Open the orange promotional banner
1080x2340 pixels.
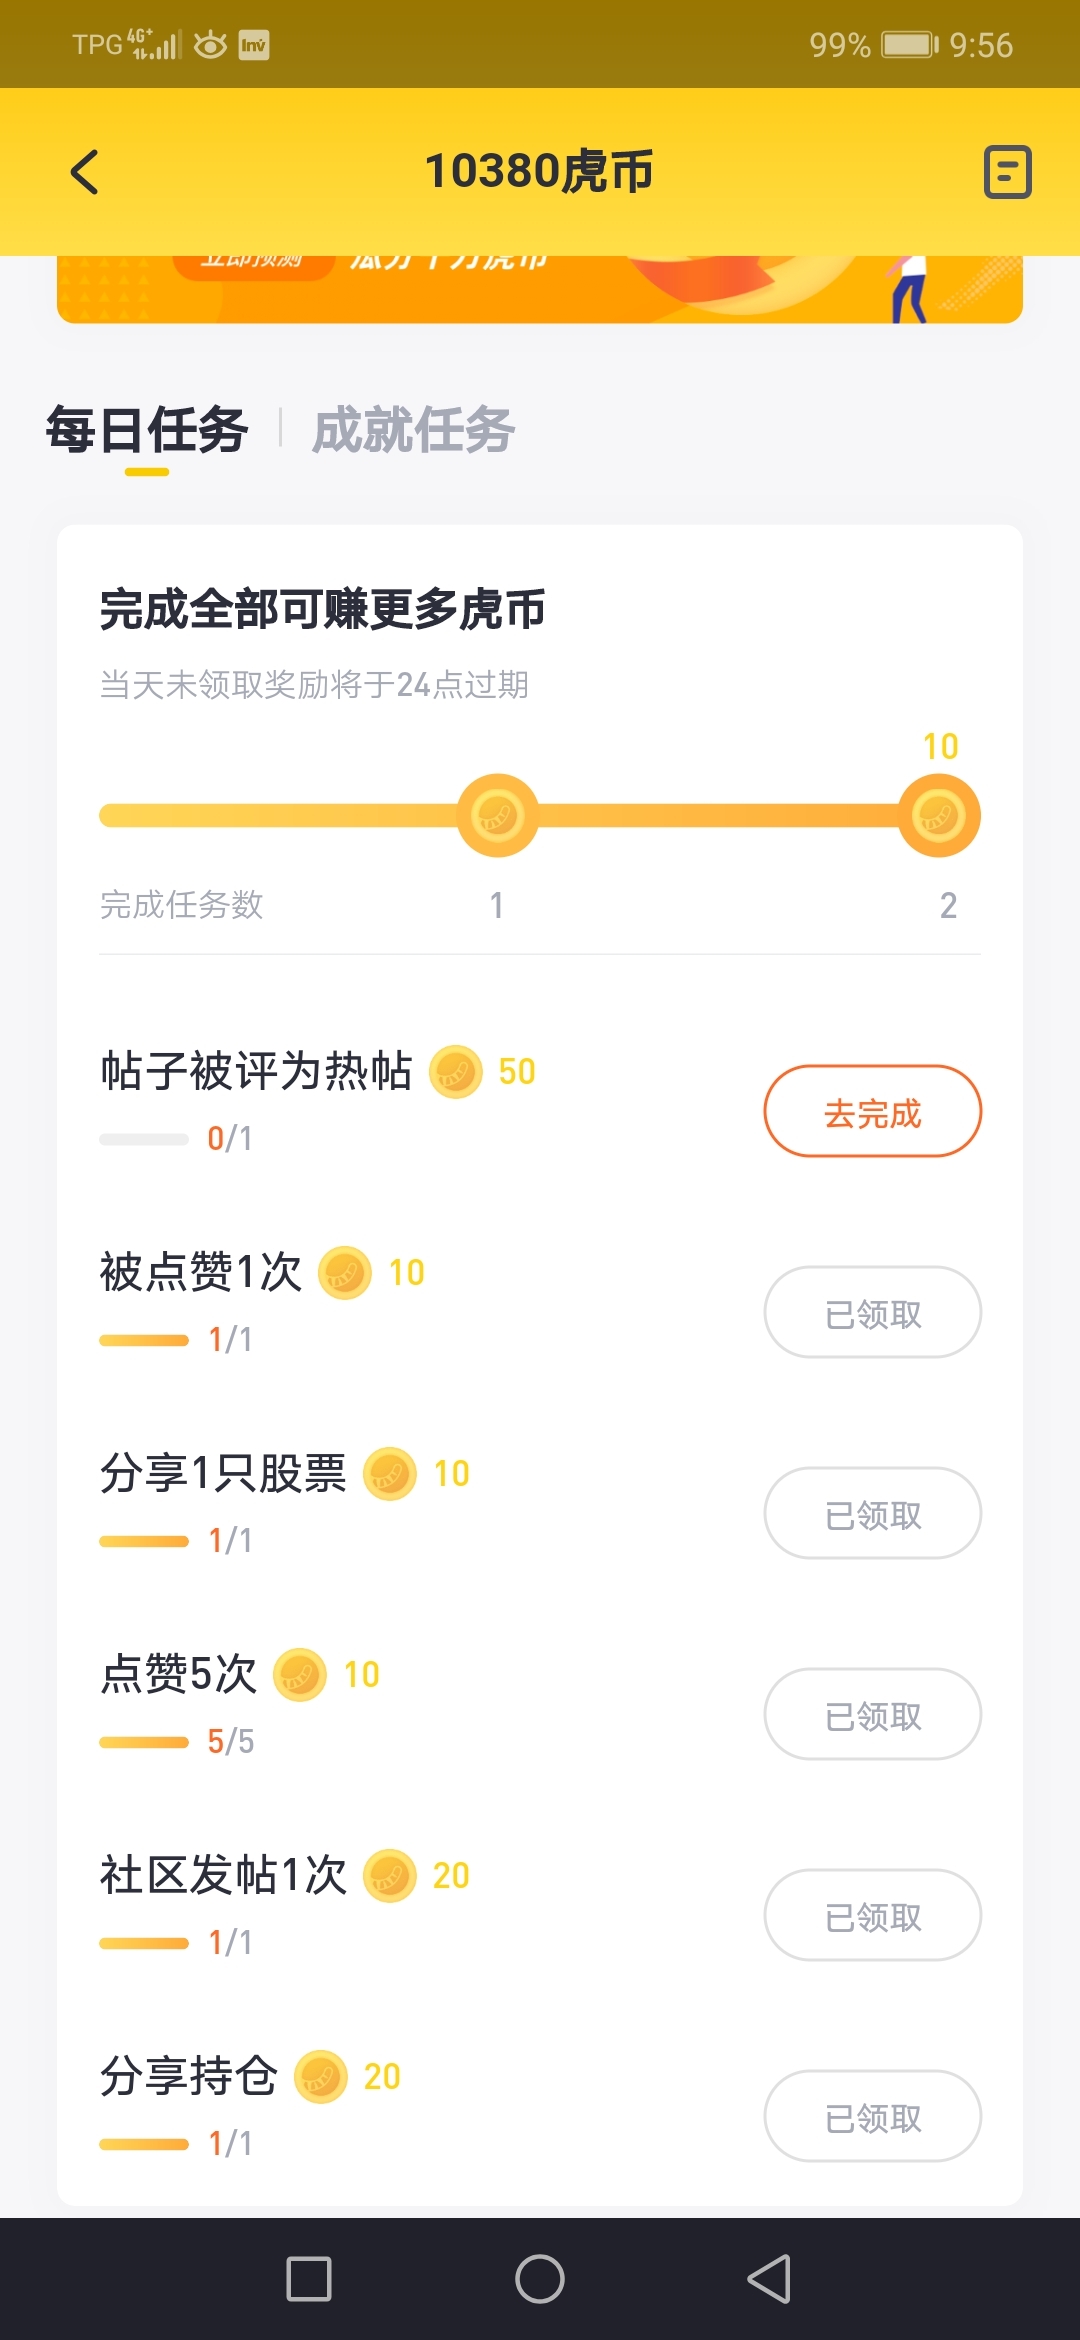[x=540, y=290]
